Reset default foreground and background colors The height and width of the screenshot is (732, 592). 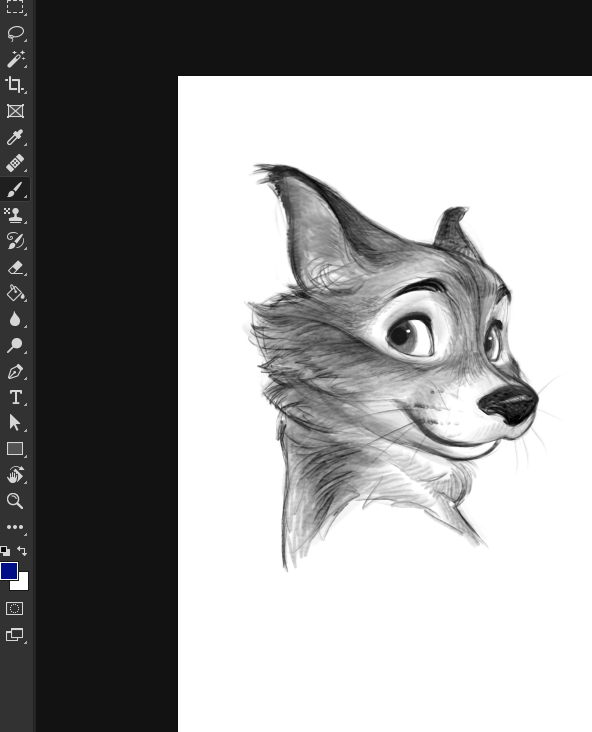coord(5,551)
